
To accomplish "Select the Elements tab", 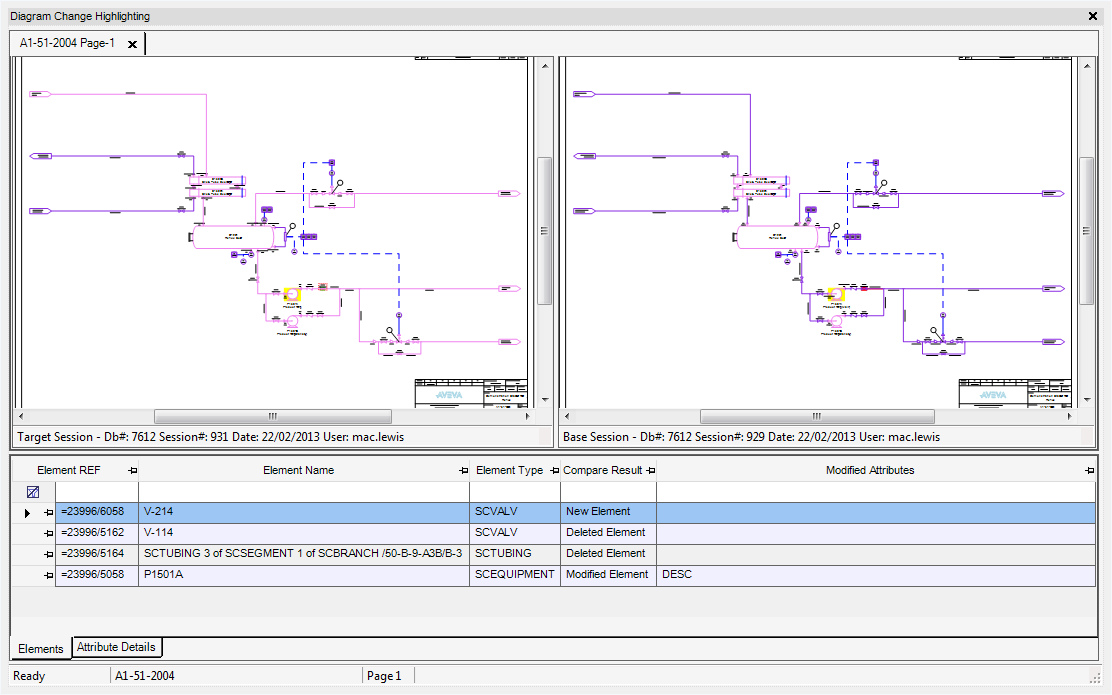I will click(x=40, y=648).
